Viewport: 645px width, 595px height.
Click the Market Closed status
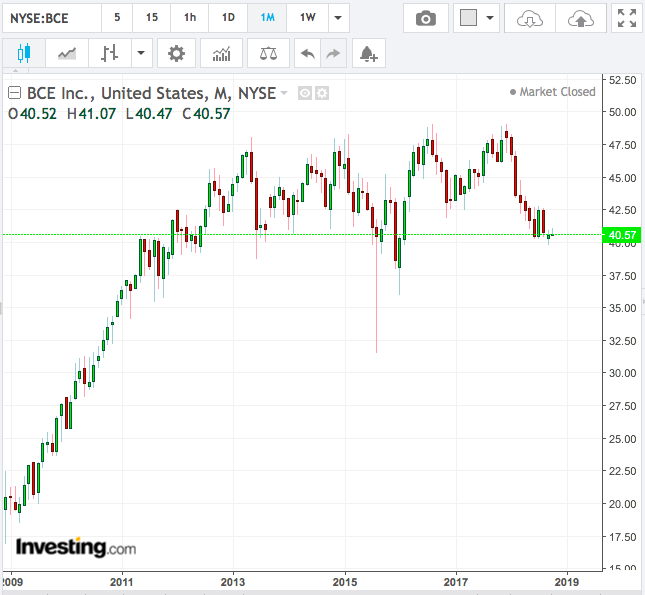(x=553, y=92)
